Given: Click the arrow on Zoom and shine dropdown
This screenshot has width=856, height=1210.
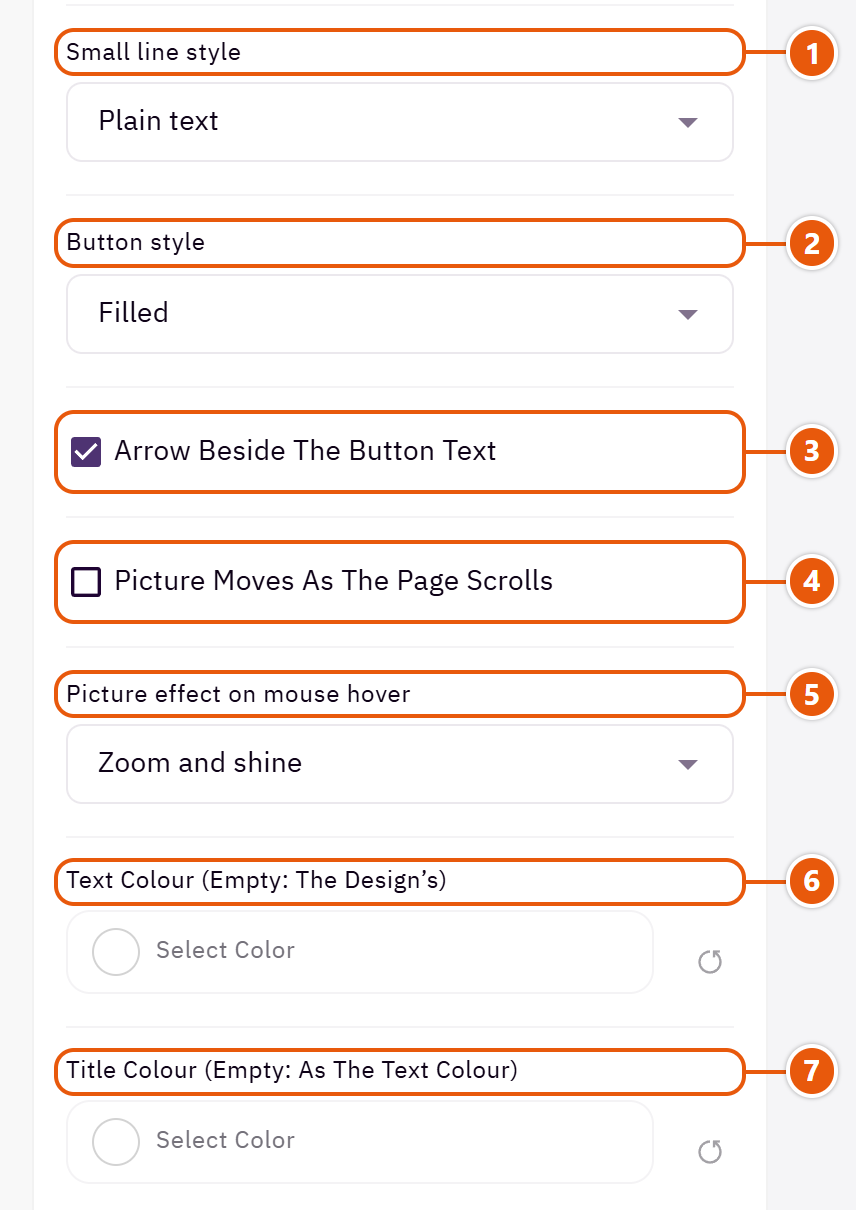Looking at the screenshot, I should click(x=687, y=765).
